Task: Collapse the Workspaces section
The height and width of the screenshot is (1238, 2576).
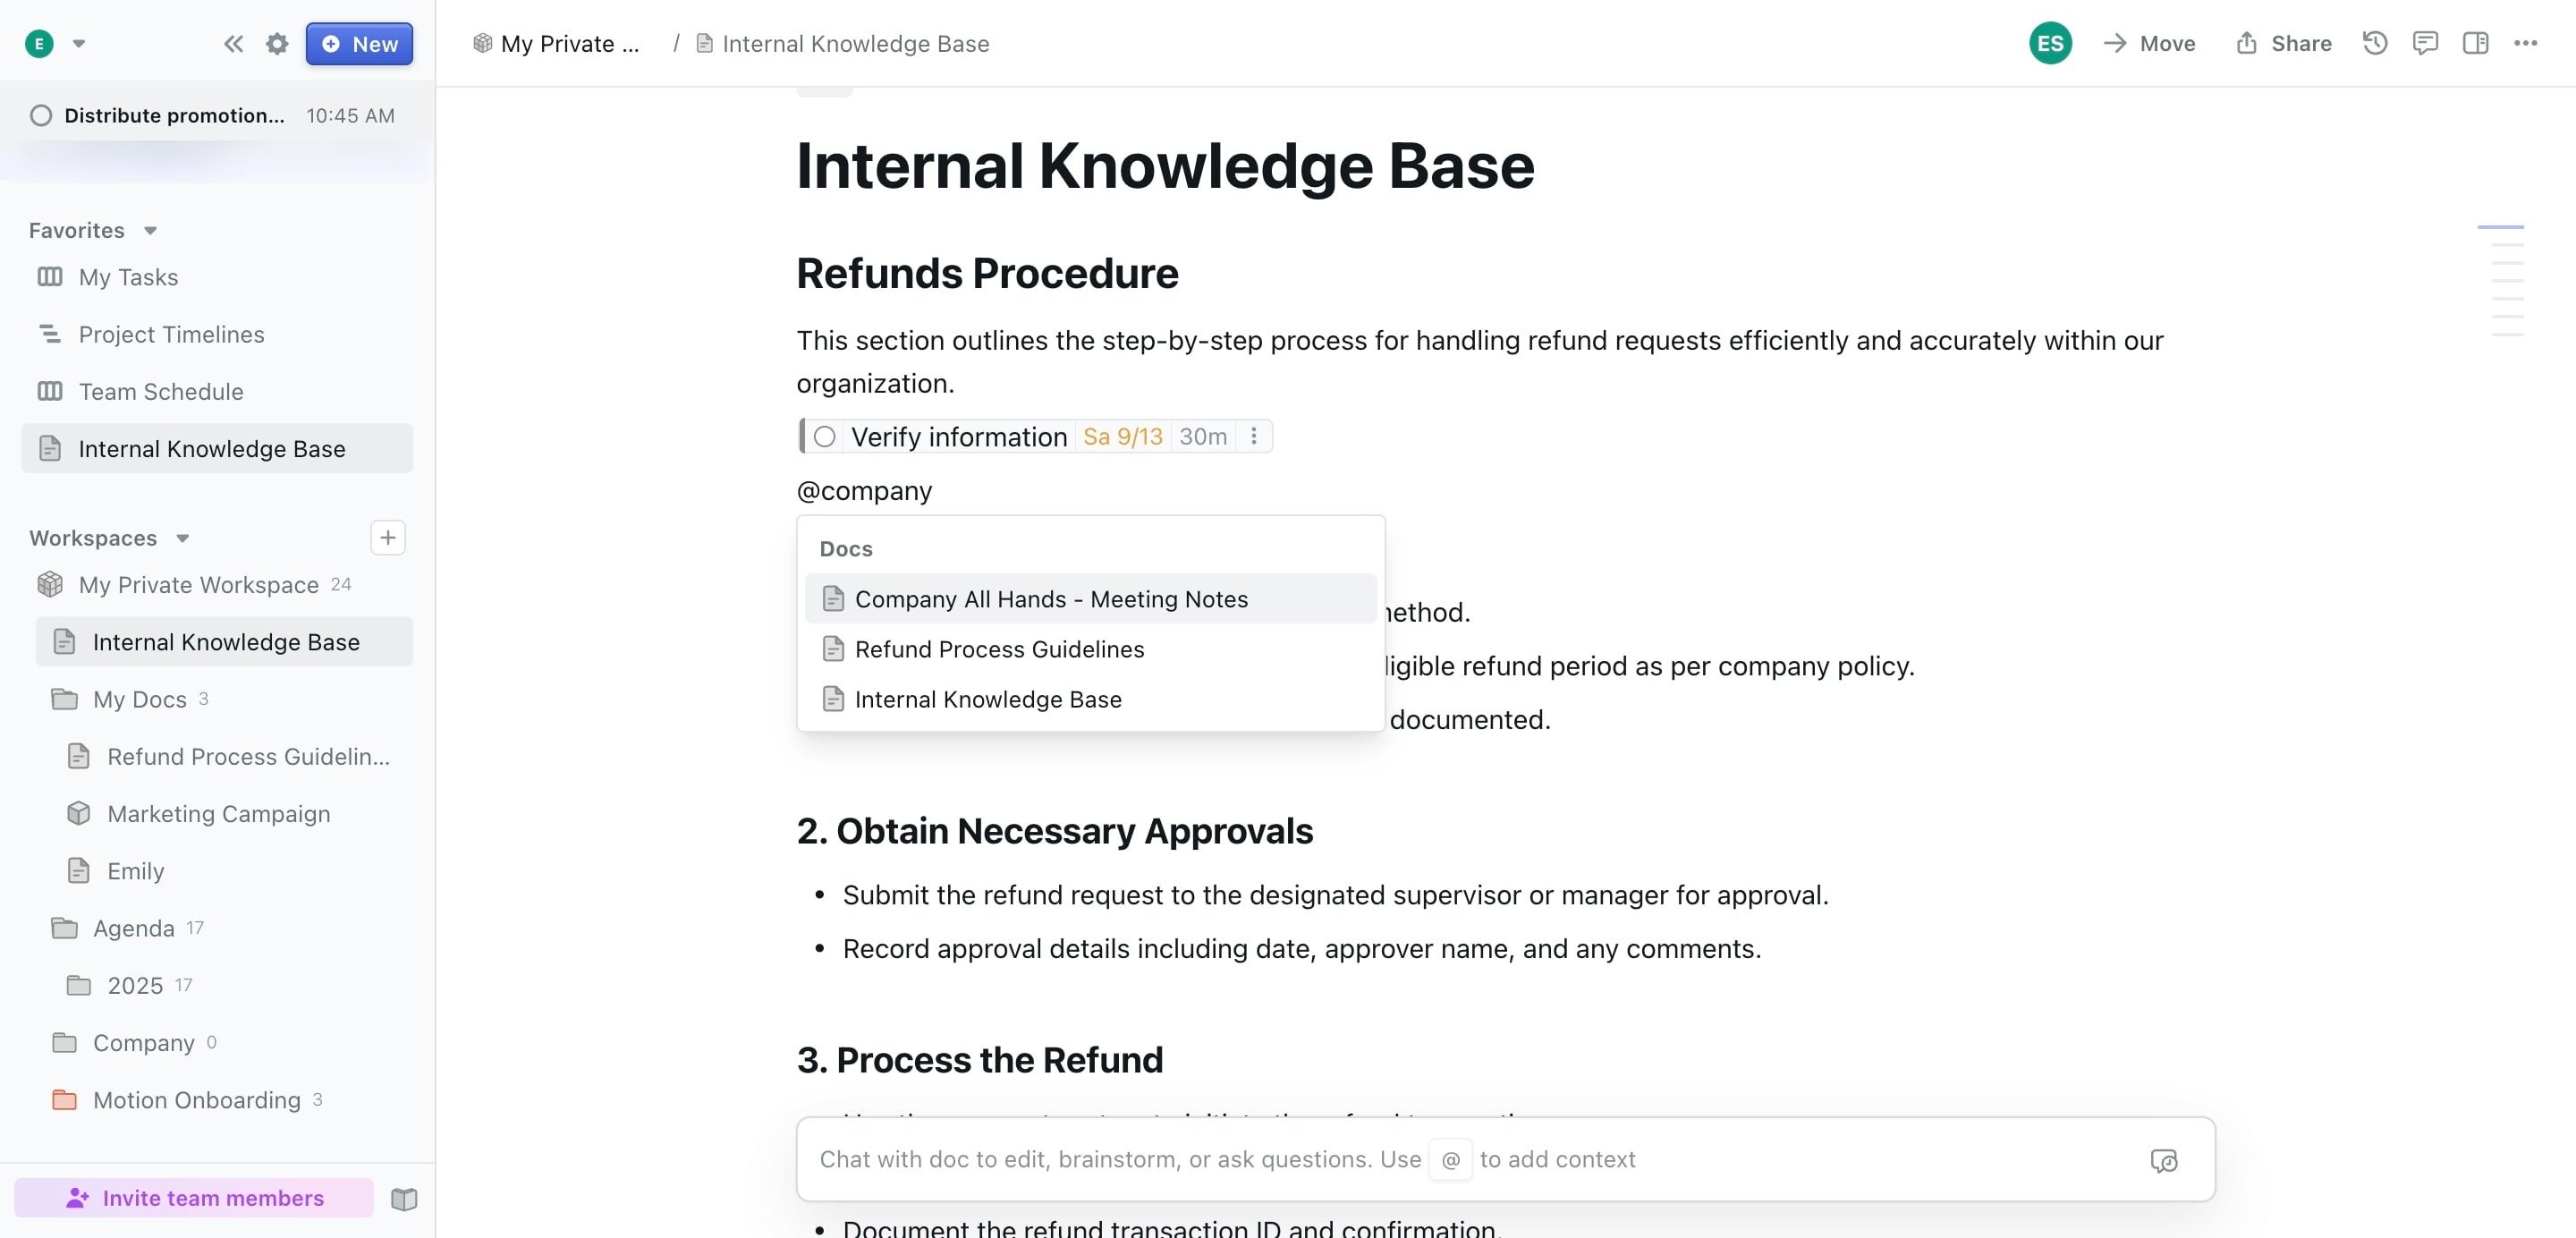Action: coord(182,538)
